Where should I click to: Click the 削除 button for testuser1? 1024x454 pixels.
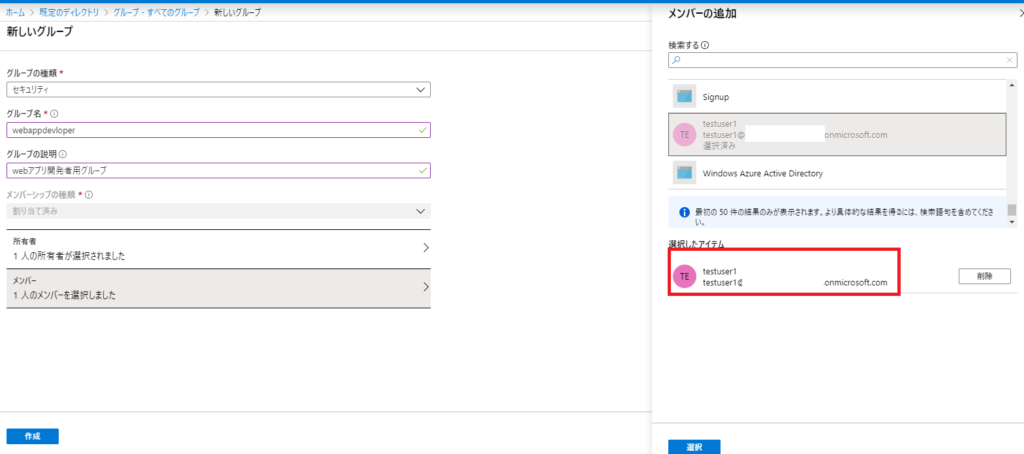[985, 276]
